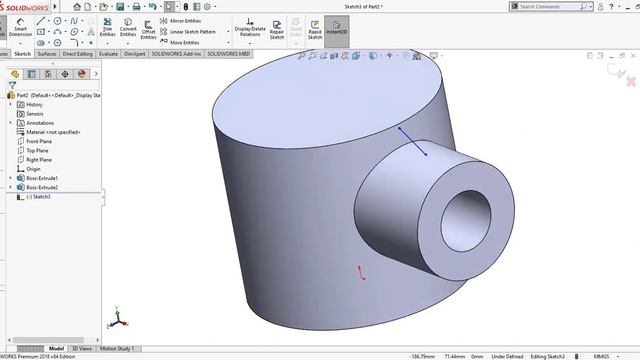Select the Polygon sketch tool

click(x=58, y=42)
